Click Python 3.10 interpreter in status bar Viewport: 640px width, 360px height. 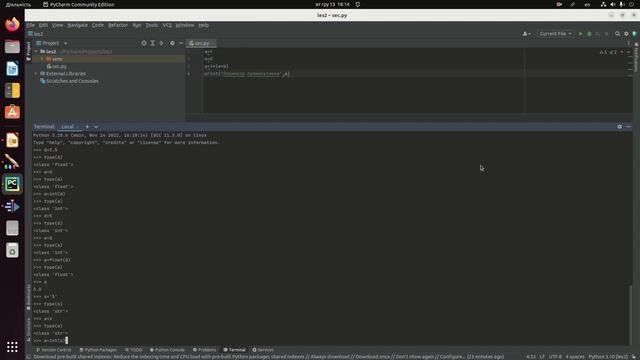pos(608,357)
